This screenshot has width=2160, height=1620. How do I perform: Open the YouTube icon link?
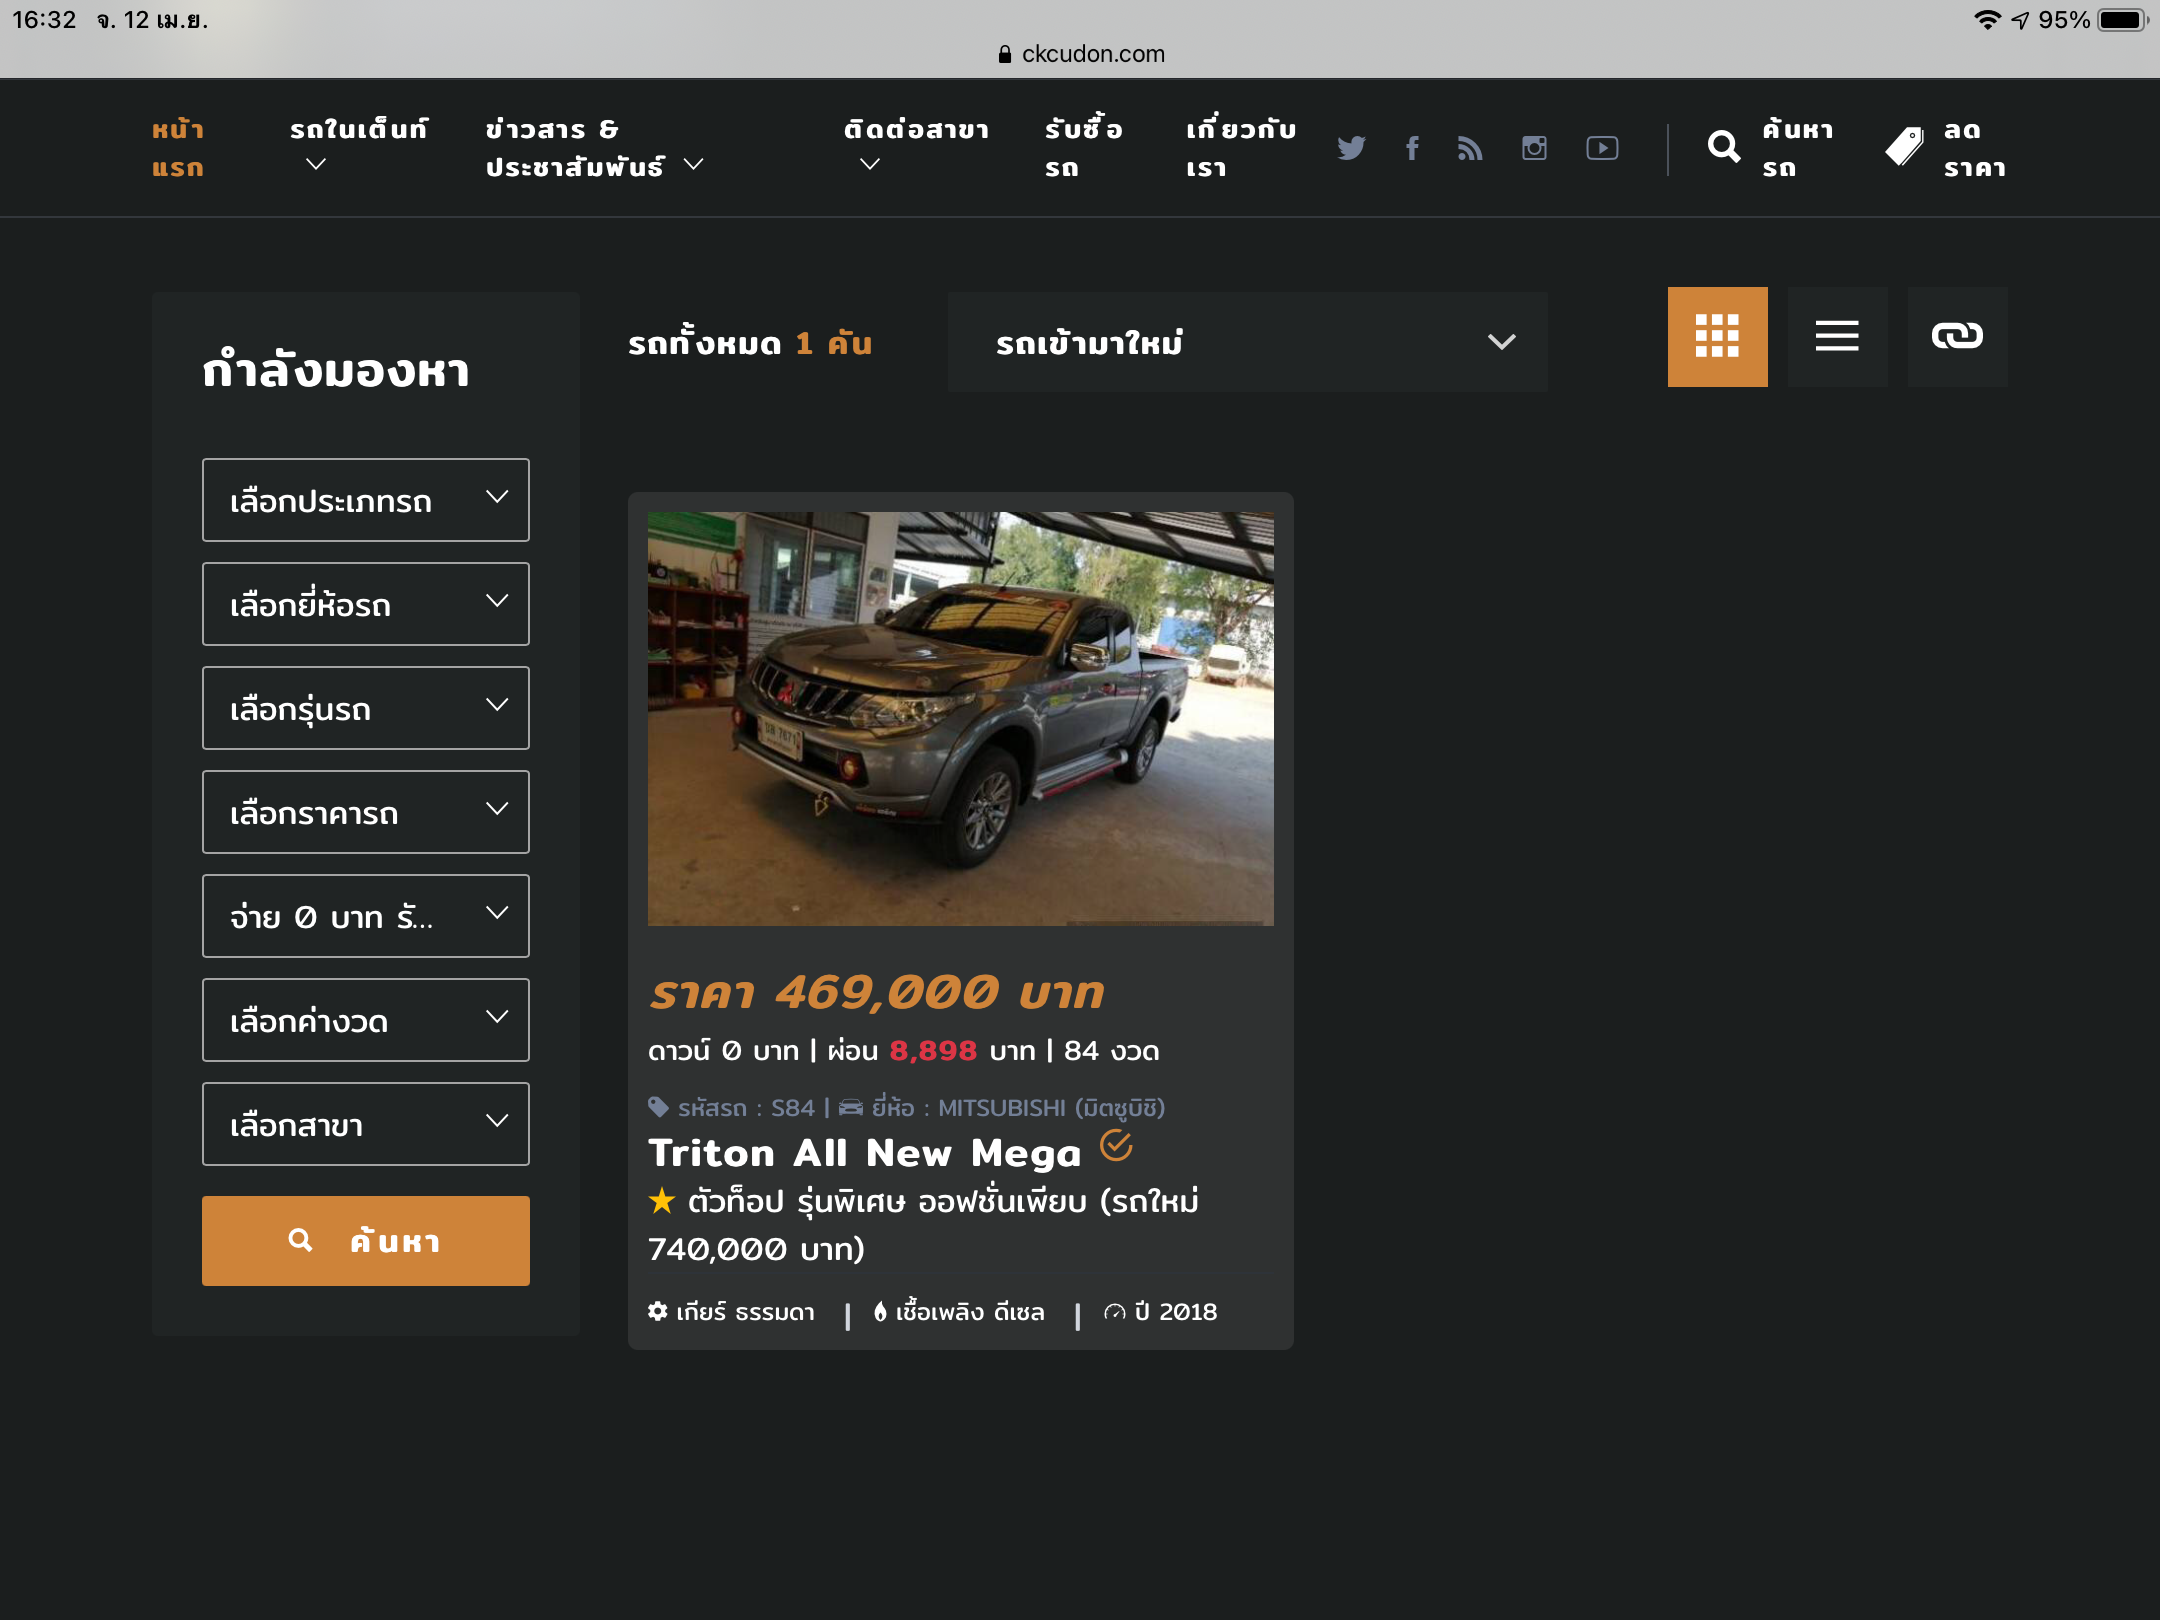coord(1602,148)
